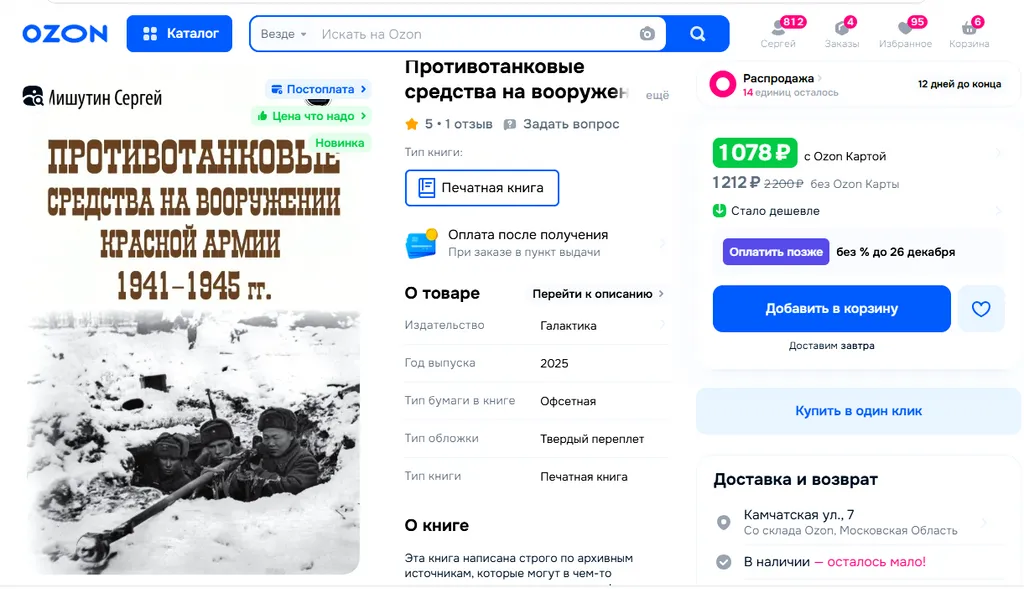Click the search input field
This screenshot has width=1024, height=589.
(475, 34)
